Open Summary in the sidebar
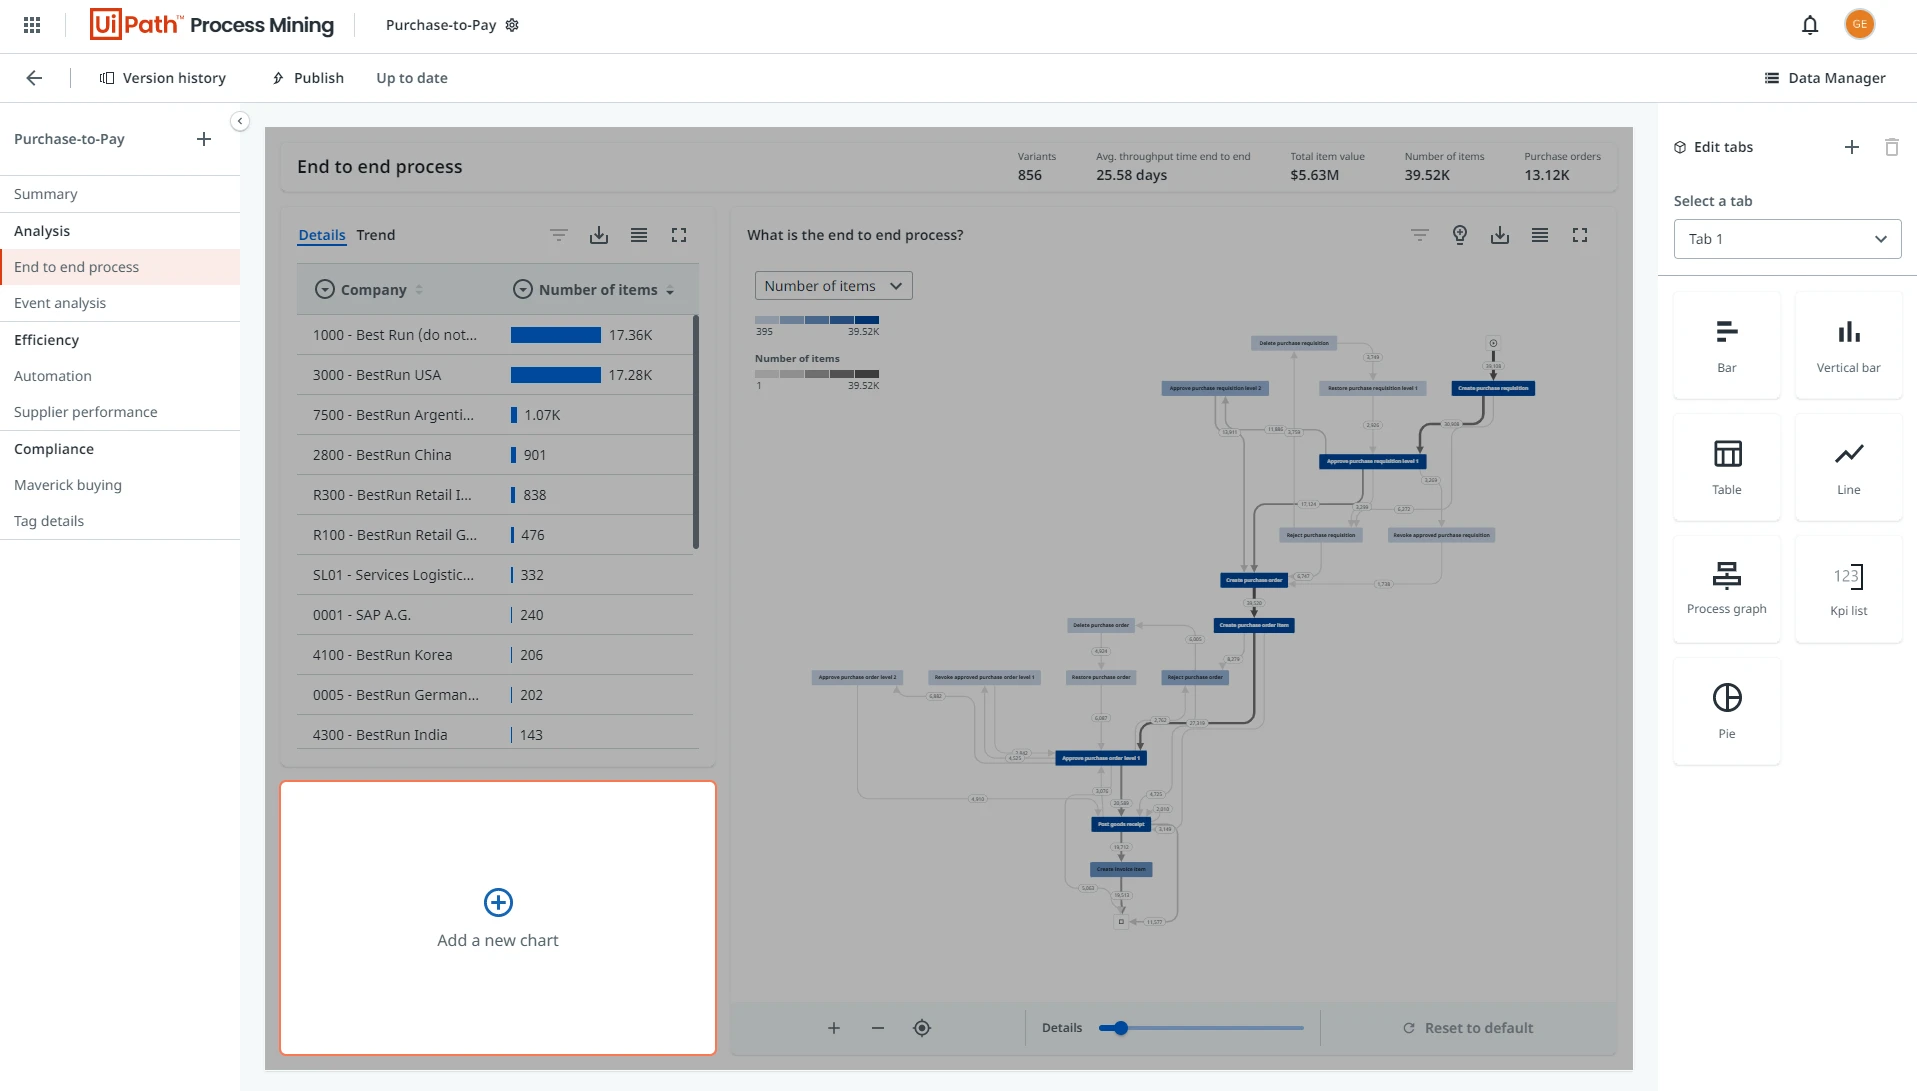The width and height of the screenshot is (1917, 1091). [x=120, y=194]
